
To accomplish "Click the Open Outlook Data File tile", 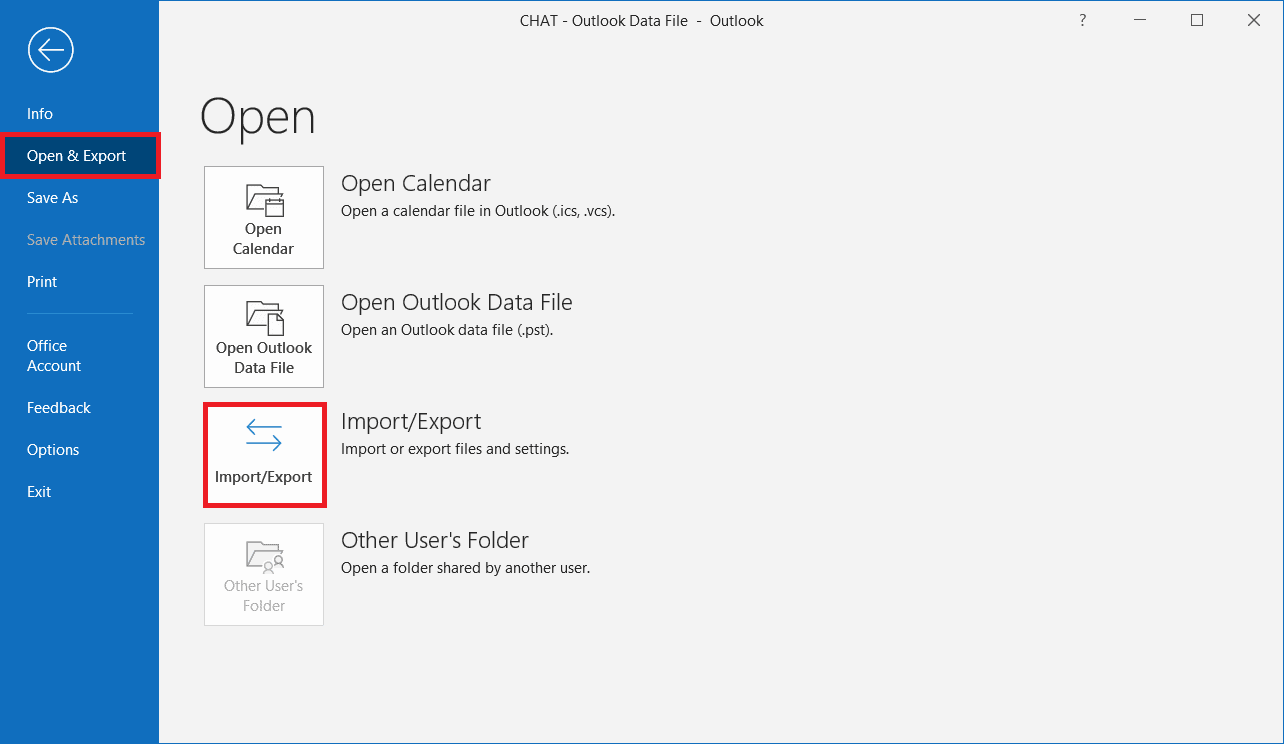I will click(264, 336).
